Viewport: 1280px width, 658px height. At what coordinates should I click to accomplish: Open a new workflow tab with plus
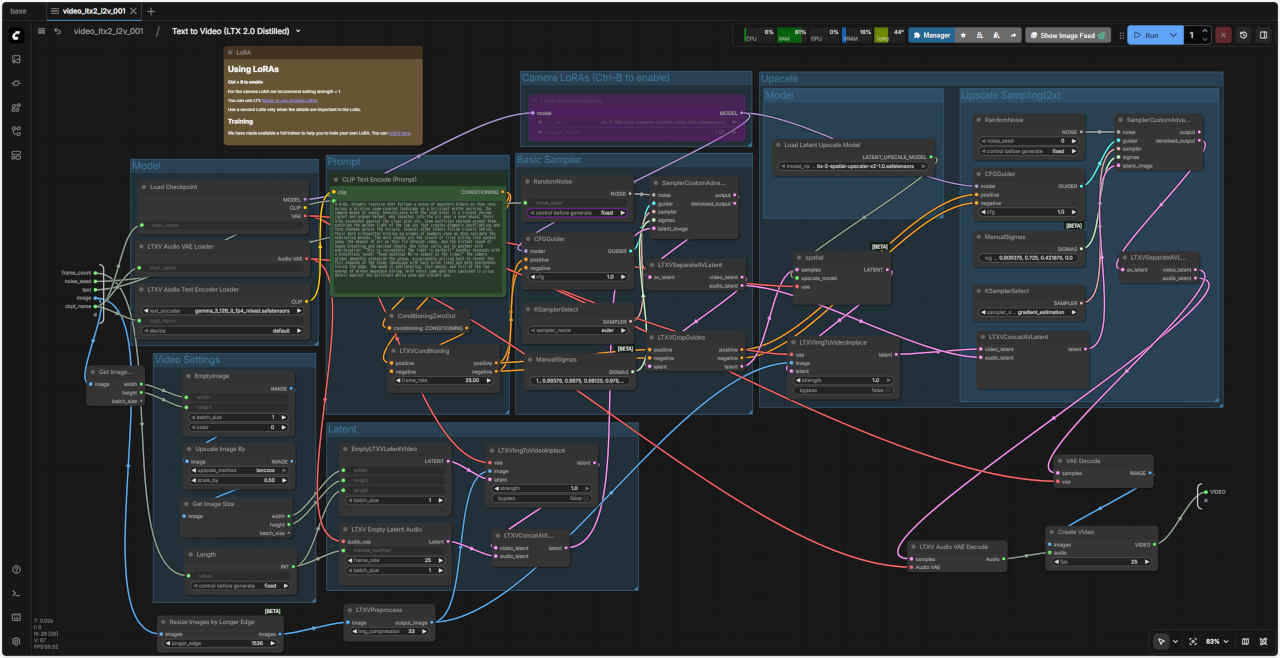(151, 11)
